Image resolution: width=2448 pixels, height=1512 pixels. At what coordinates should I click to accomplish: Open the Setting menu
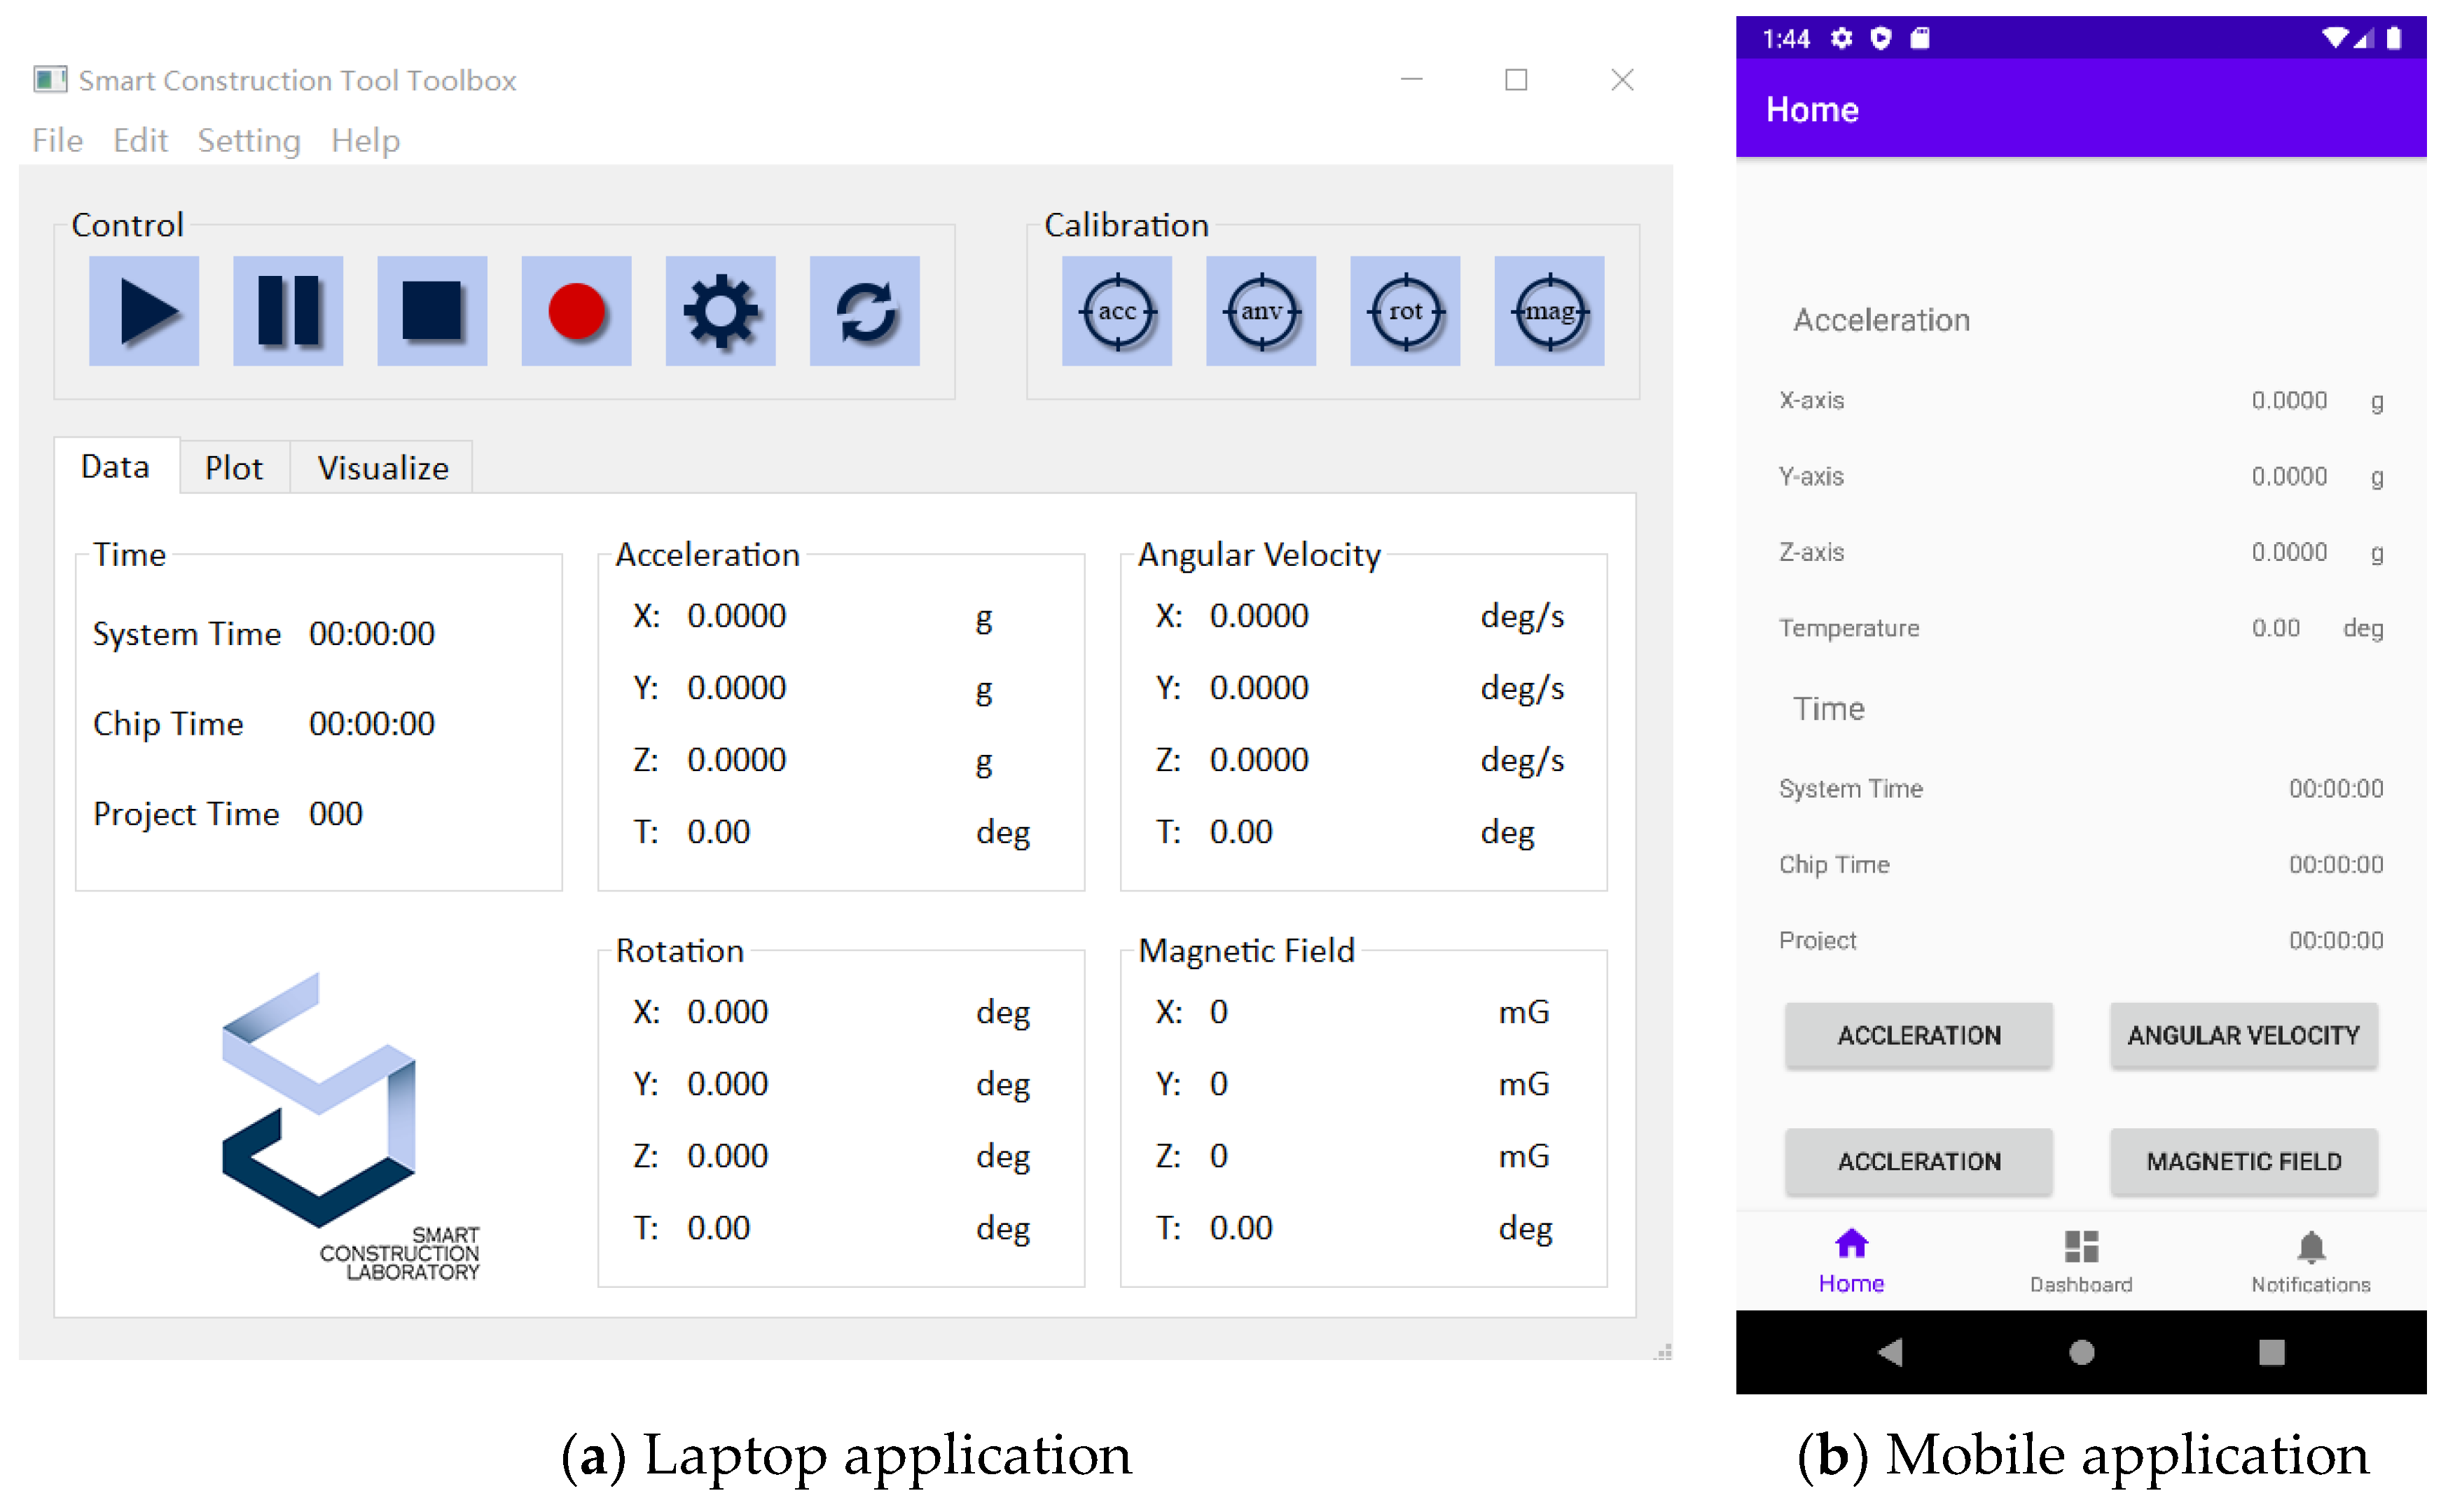pos(248,140)
